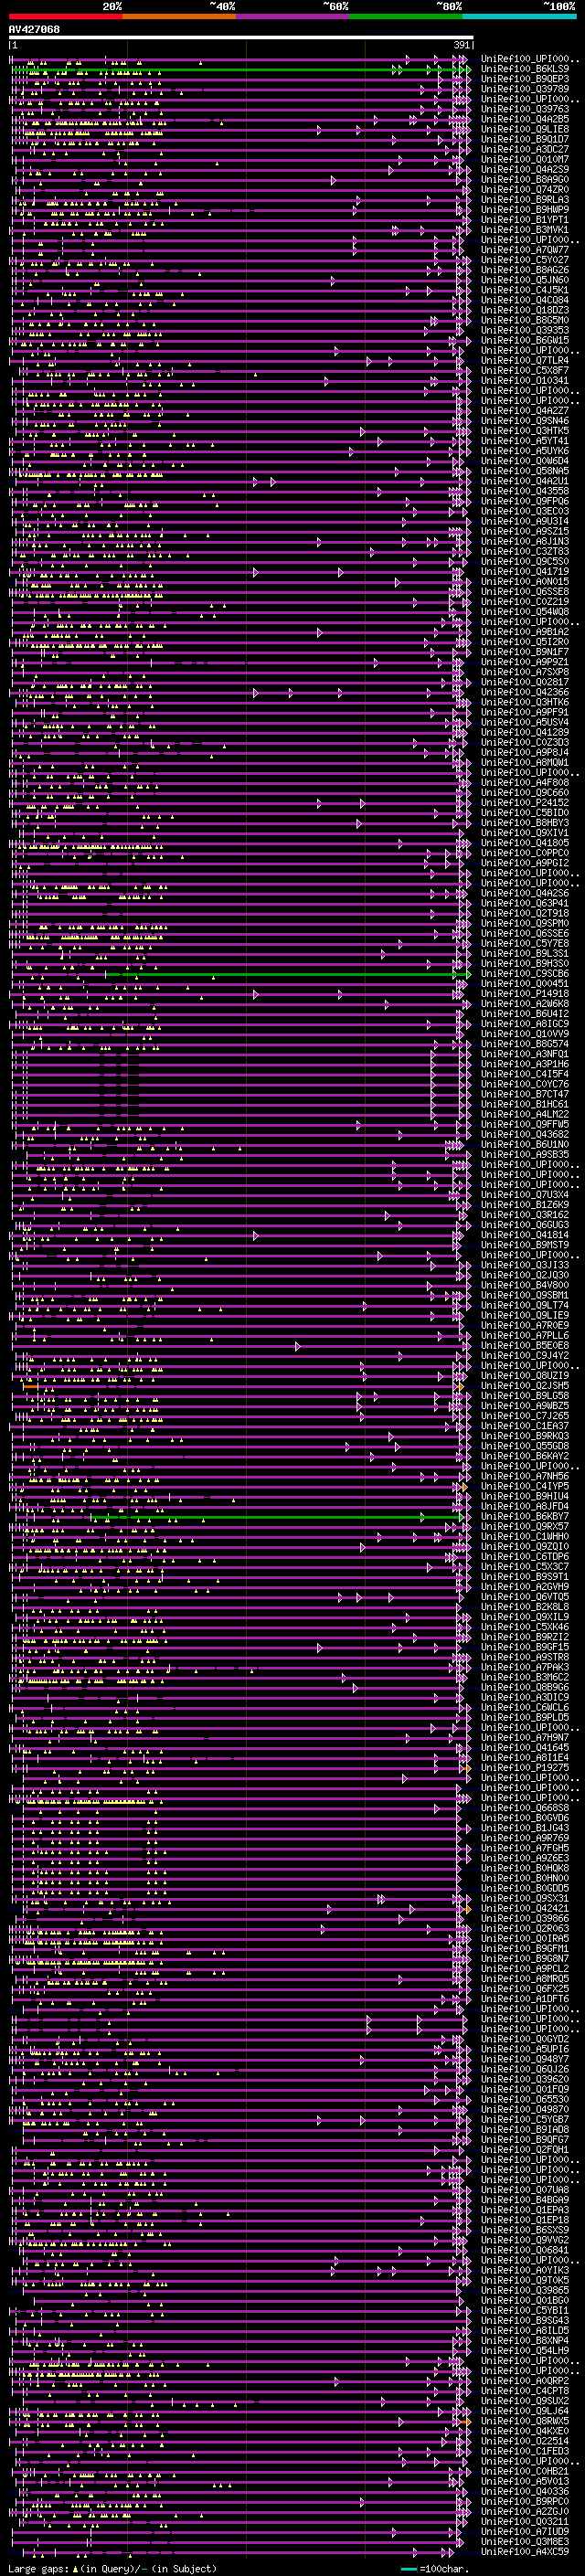
Task: Select label UniRef100_Q7TLR4
Action: coord(525,360)
